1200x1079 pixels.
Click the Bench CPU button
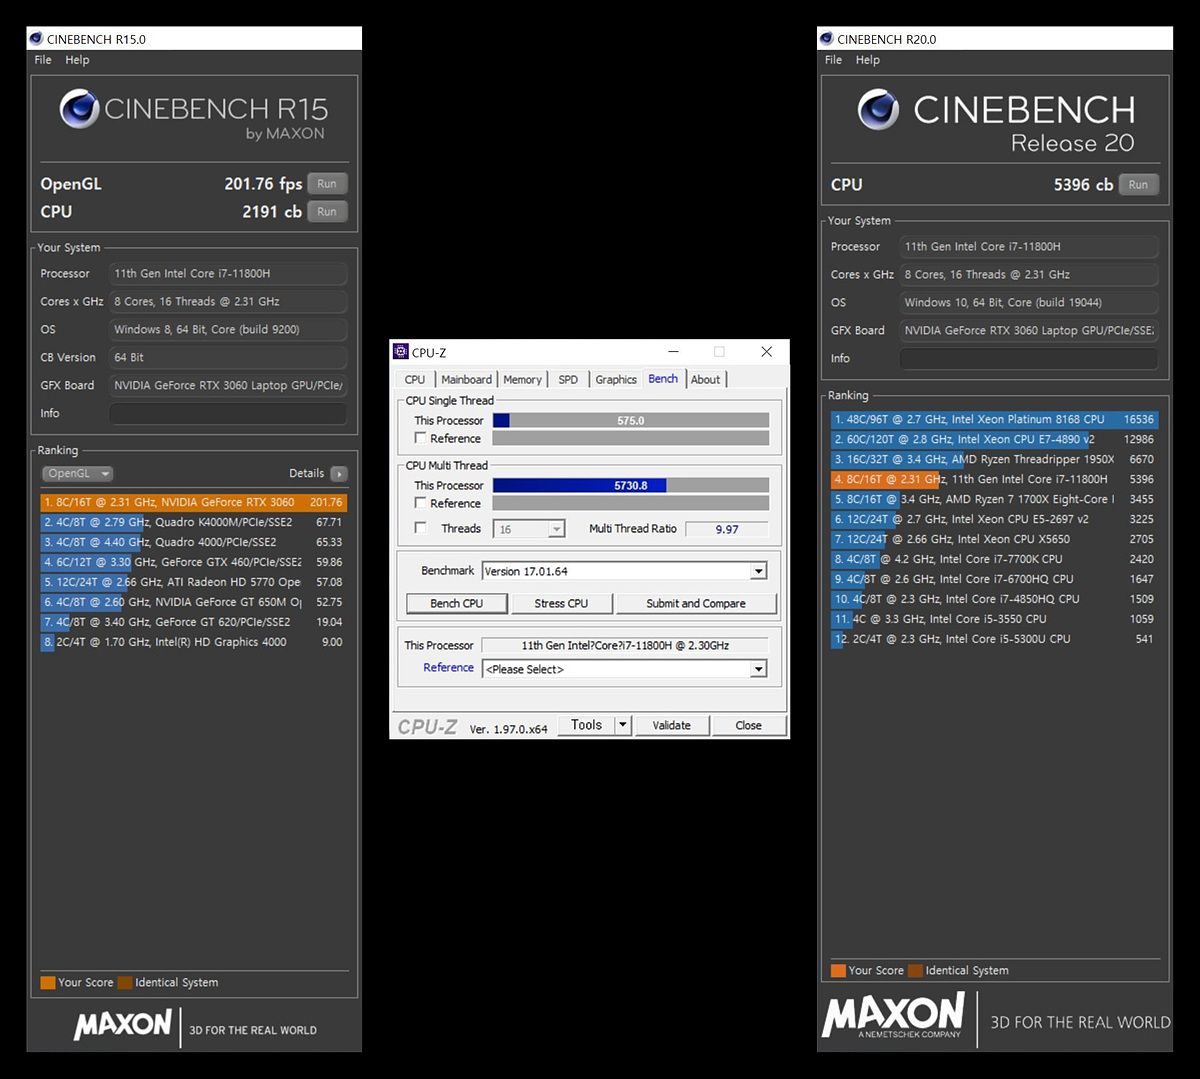[457, 603]
